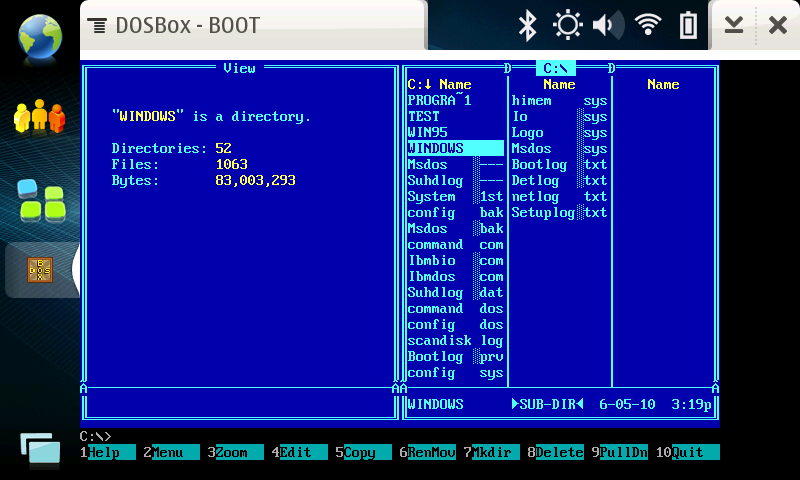Select the System 1st file
This screenshot has height=480, width=800.
tap(455, 196)
